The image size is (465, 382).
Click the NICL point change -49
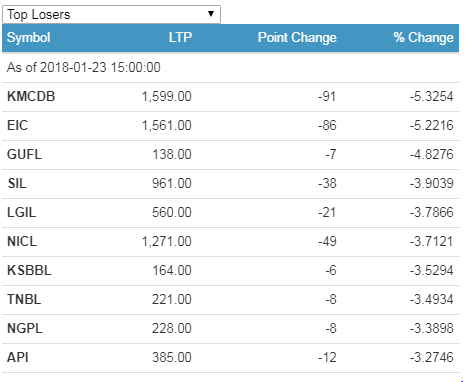tap(327, 242)
